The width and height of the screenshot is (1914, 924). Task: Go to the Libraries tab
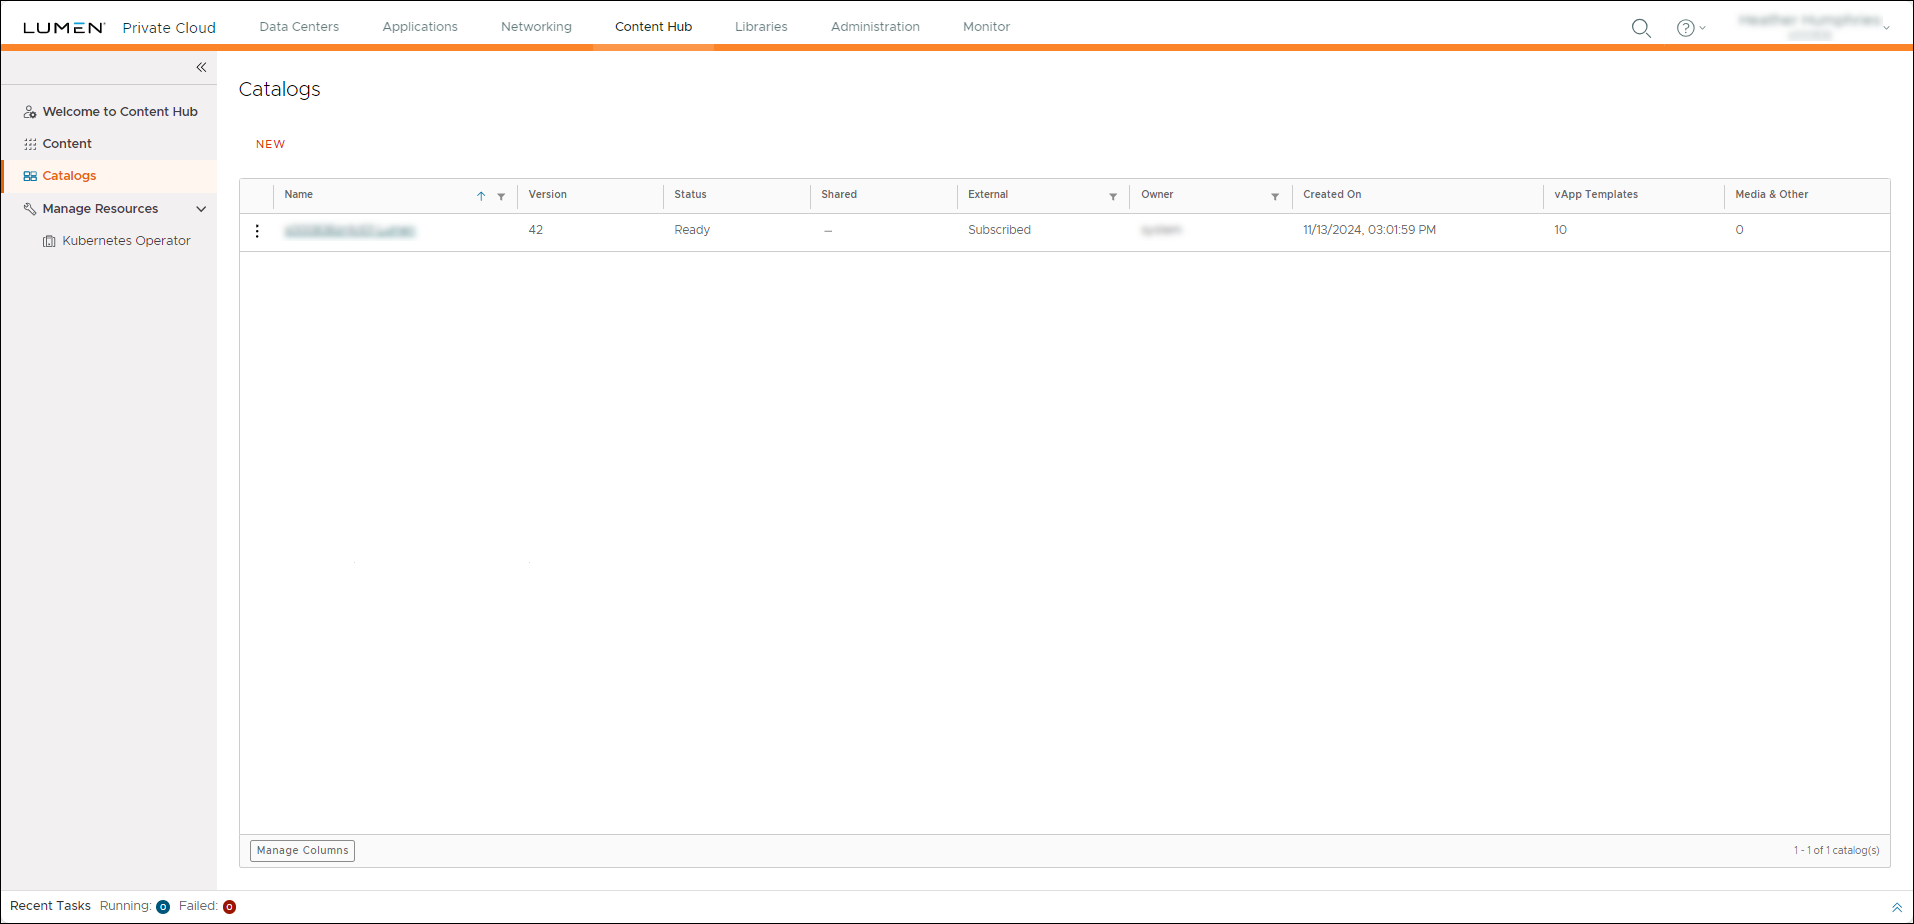tap(761, 27)
